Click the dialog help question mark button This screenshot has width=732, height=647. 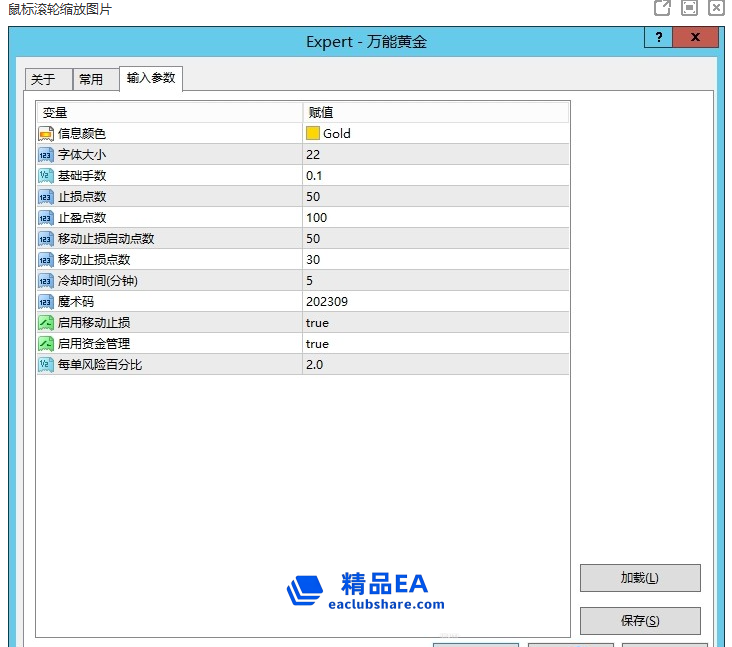point(658,37)
